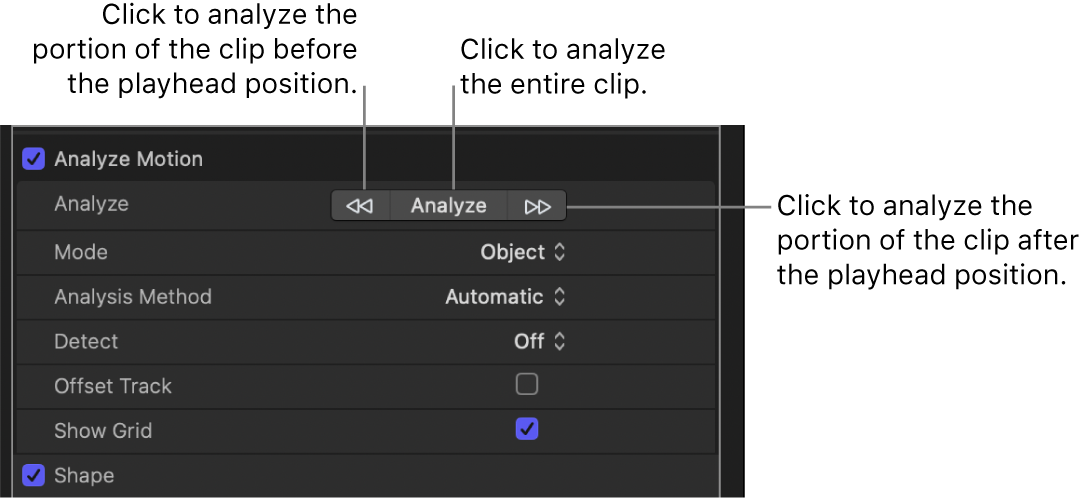Viewport: 1088px width, 500px height.
Task: Click the analyze forward double-arrow button
Action: tap(537, 206)
